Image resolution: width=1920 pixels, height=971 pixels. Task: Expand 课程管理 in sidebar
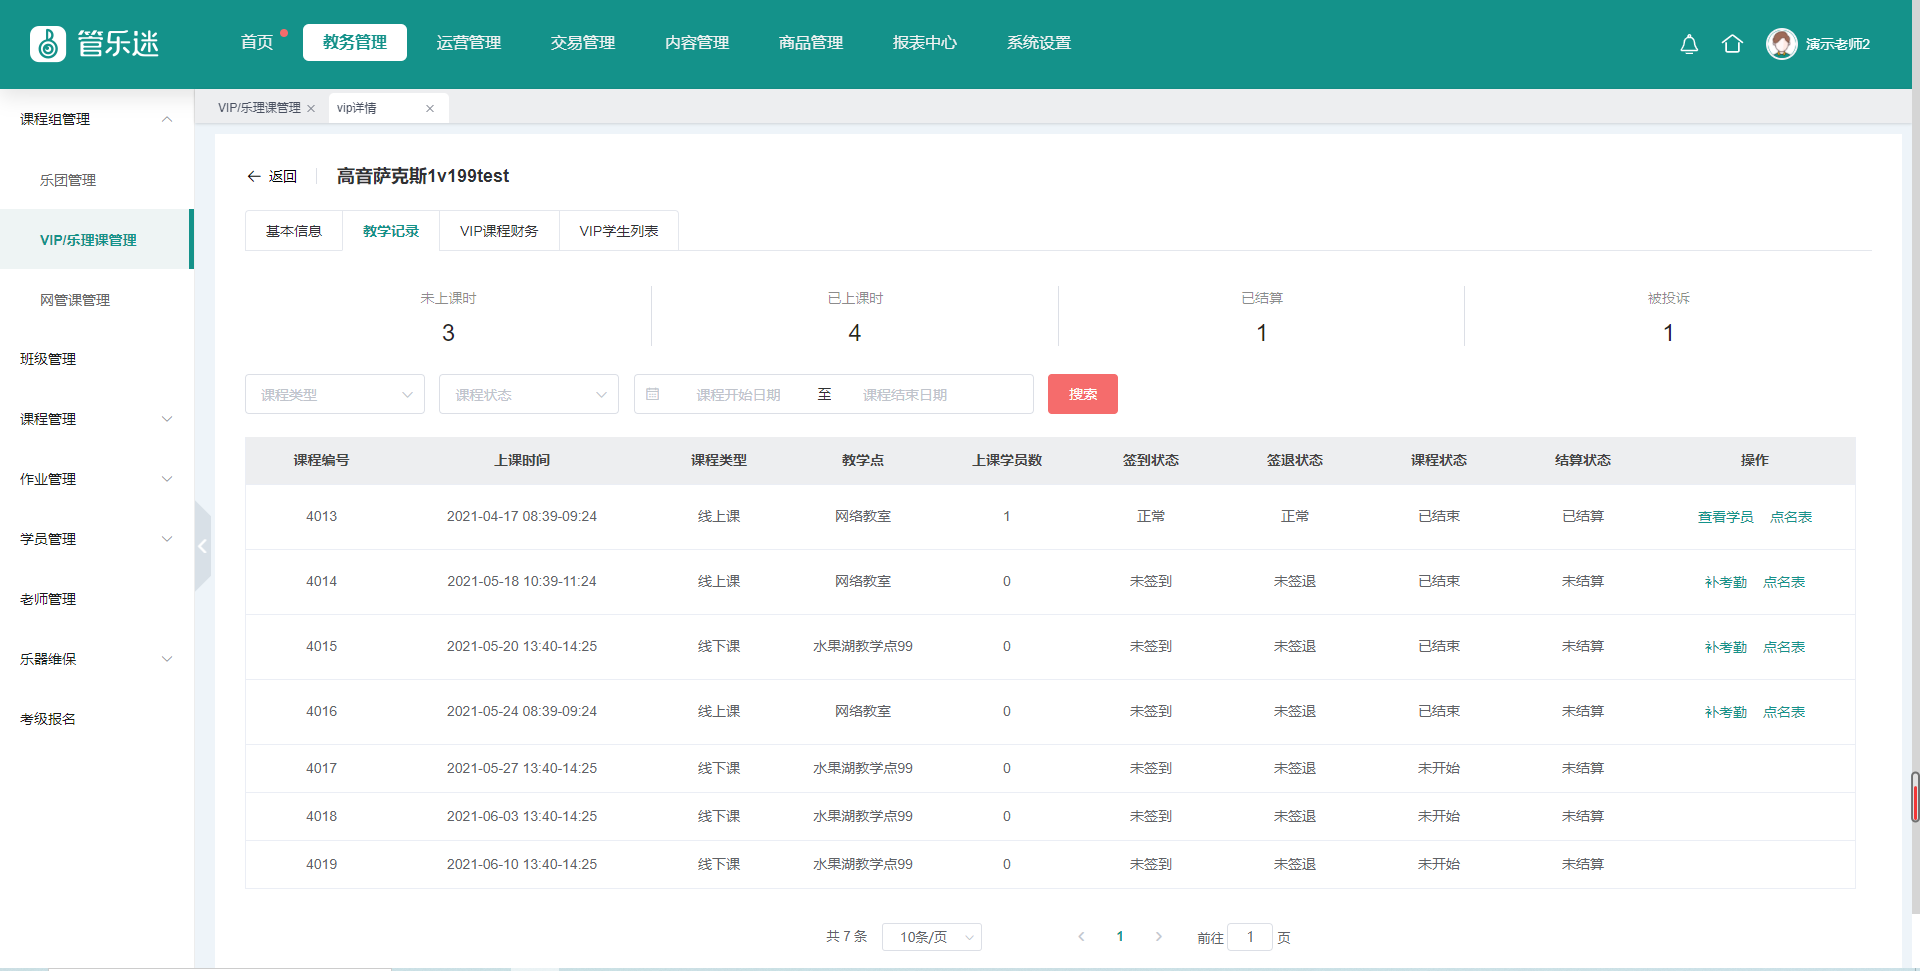click(x=96, y=419)
